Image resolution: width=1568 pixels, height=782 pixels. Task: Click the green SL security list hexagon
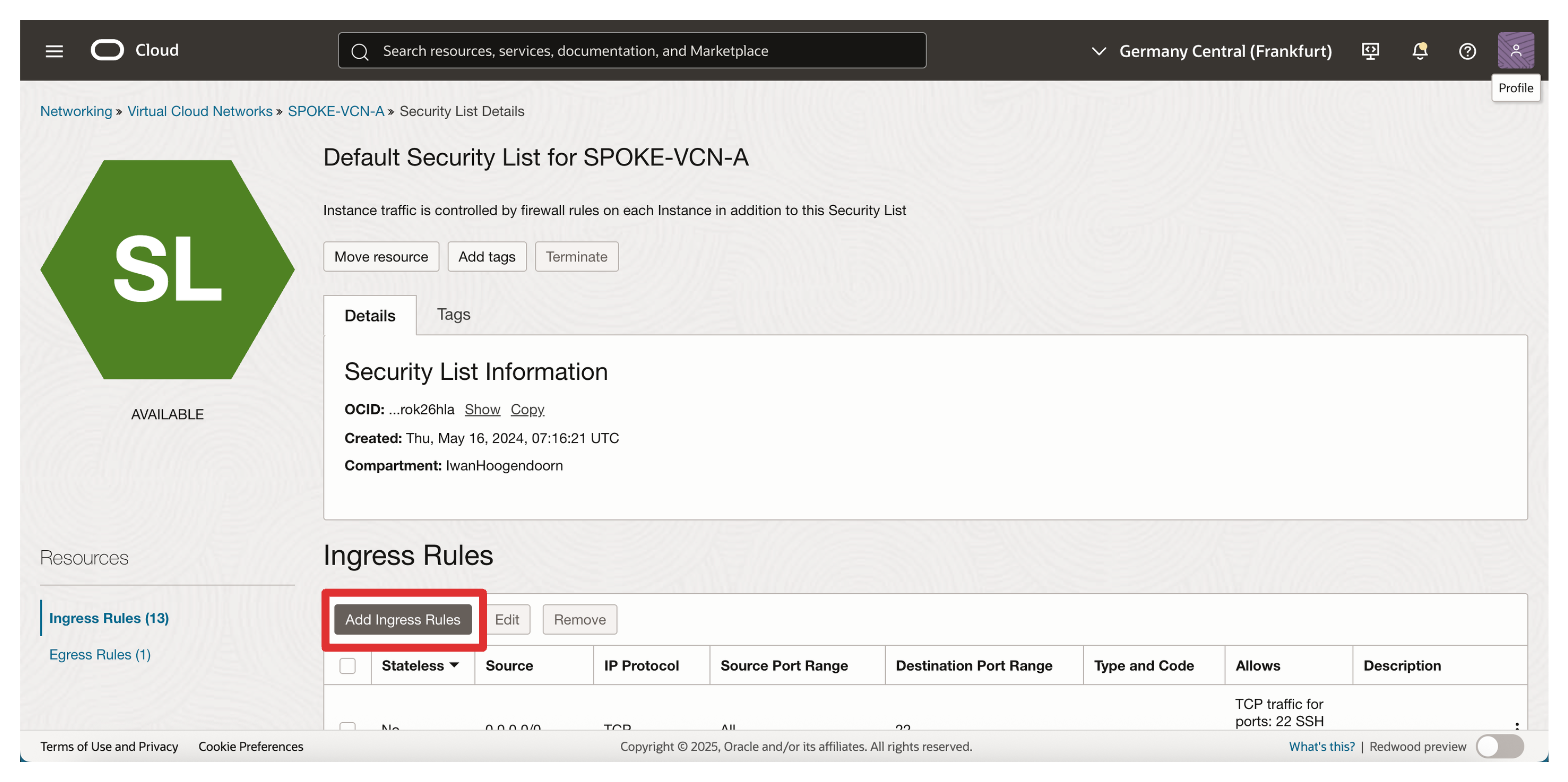pos(167,269)
